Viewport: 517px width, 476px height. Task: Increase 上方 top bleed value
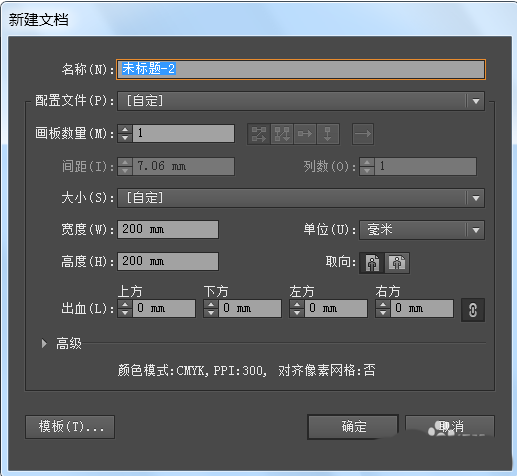(x=125, y=304)
